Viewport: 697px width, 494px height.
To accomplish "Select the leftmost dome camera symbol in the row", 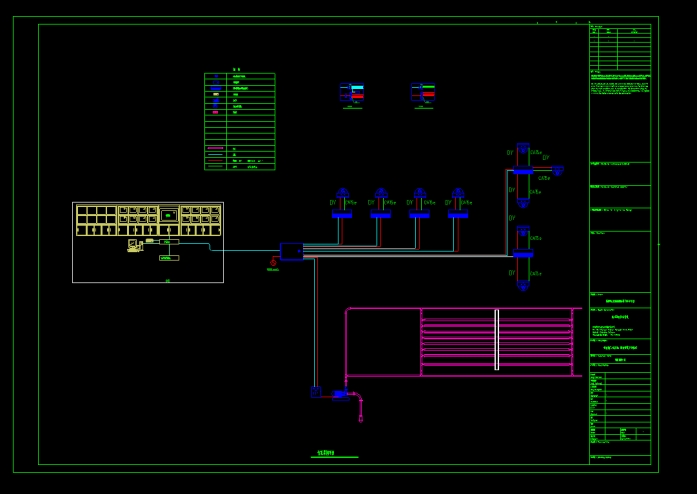I will click(342, 193).
